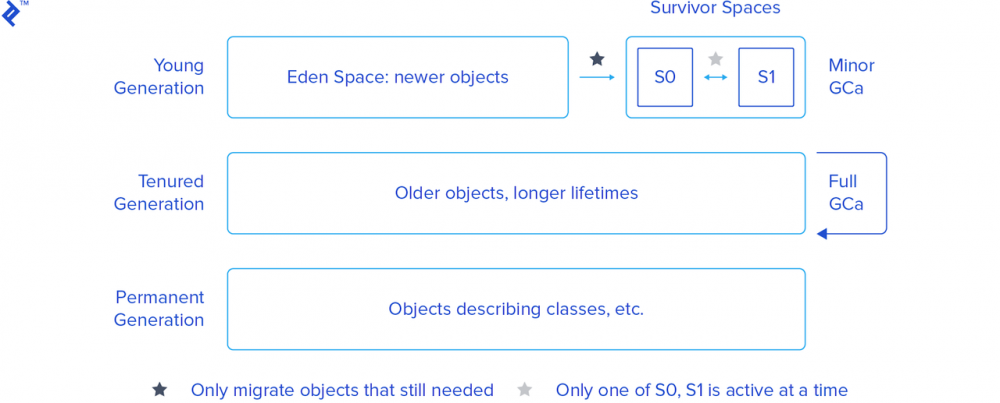The height and width of the screenshot is (403, 1000).
Task: Click the Survivor Spaces heading
Action: [x=715, y=8]
